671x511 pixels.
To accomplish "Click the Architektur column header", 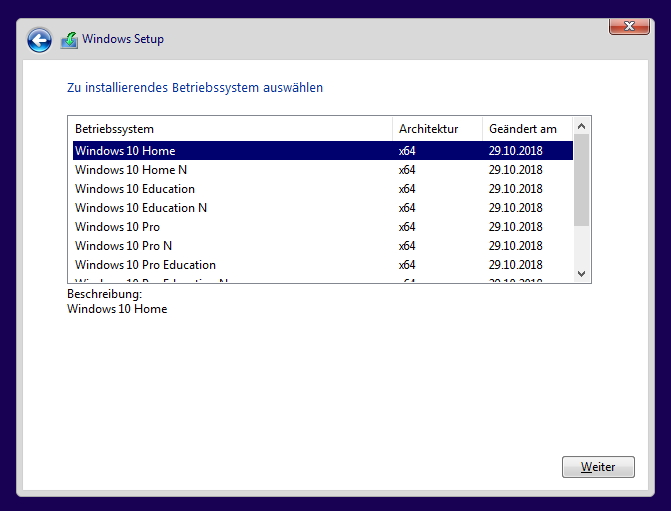I will pyautogui.click(x=437, y=129).
